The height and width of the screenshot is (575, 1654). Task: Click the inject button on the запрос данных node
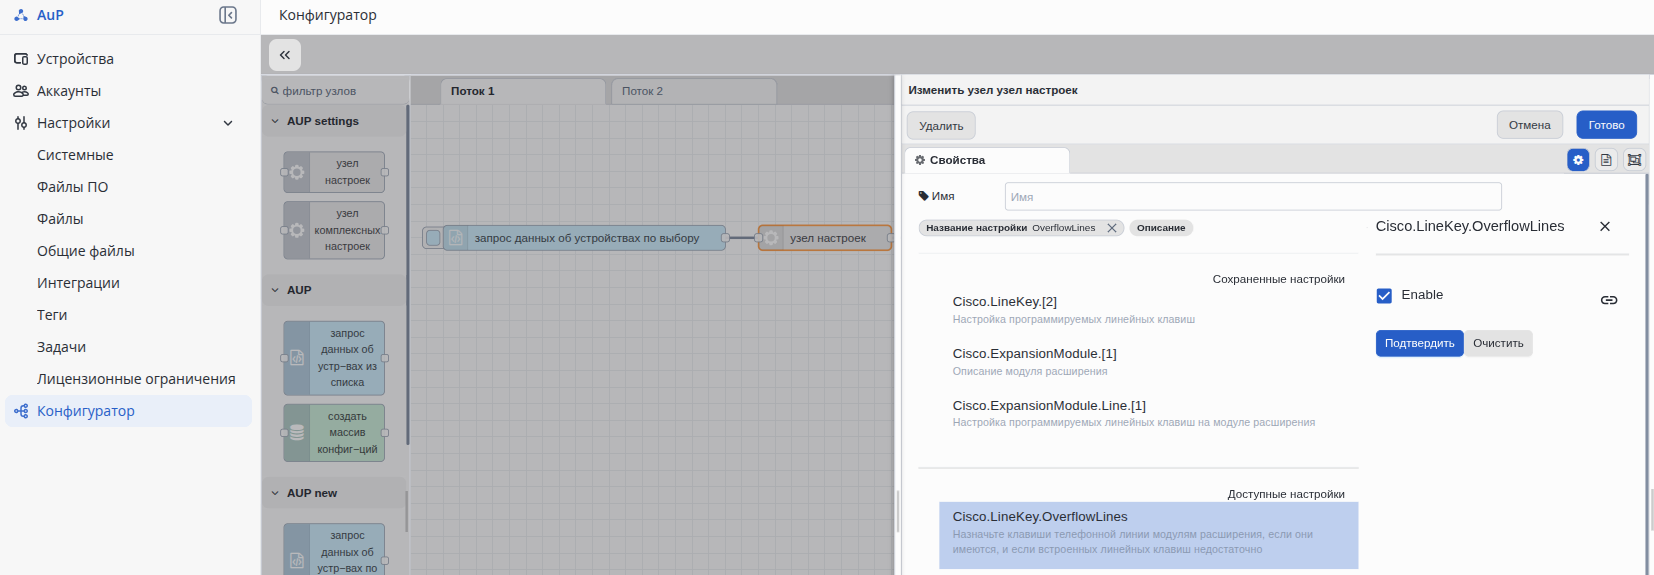433,238
